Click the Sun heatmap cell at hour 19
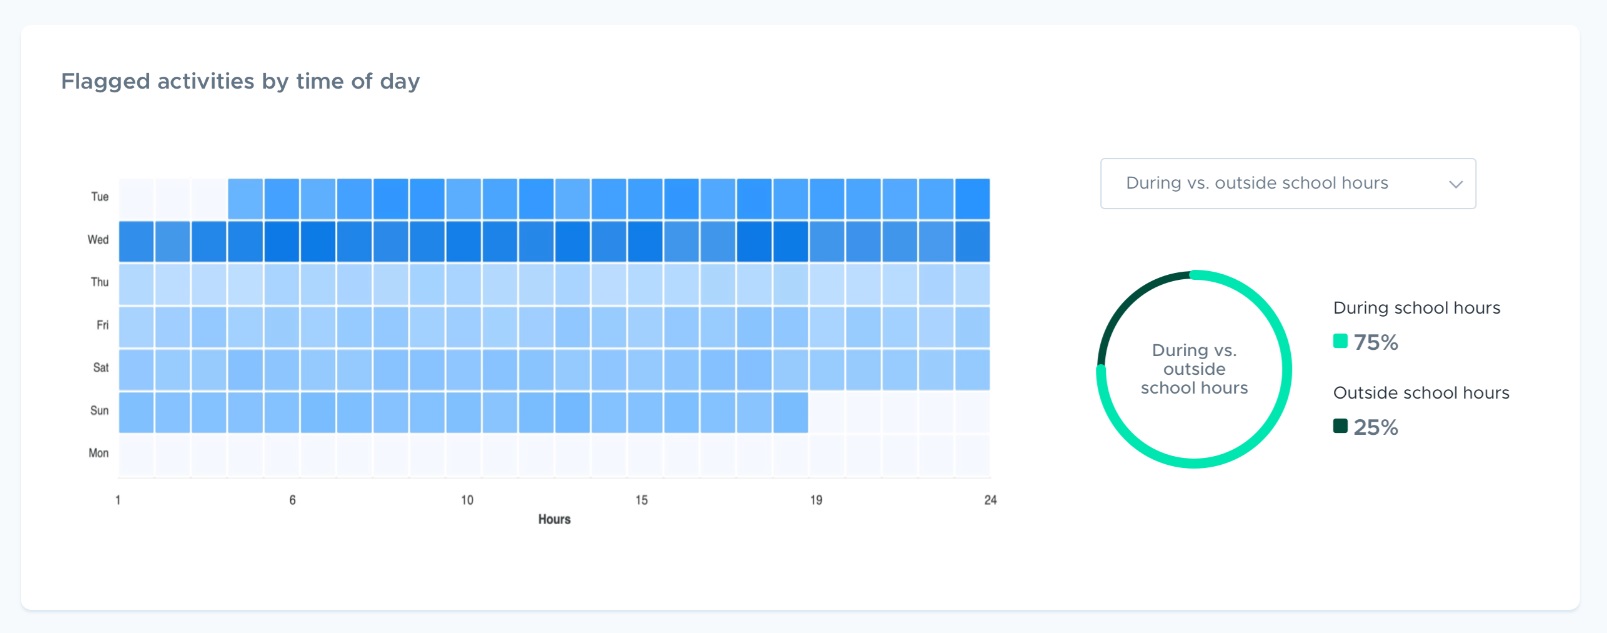1607x633 pixels. [790, 412]
